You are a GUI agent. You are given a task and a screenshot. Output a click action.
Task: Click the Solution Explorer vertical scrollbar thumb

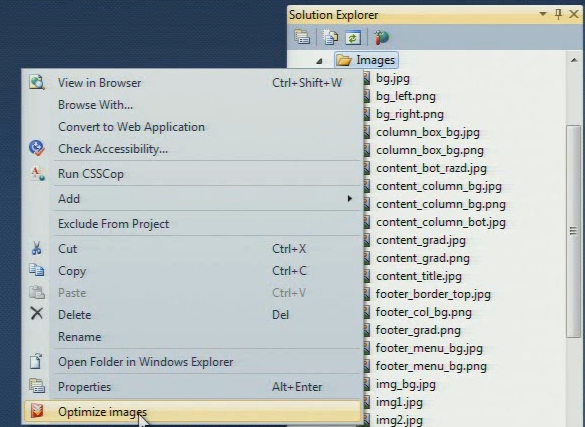[573, 231]
